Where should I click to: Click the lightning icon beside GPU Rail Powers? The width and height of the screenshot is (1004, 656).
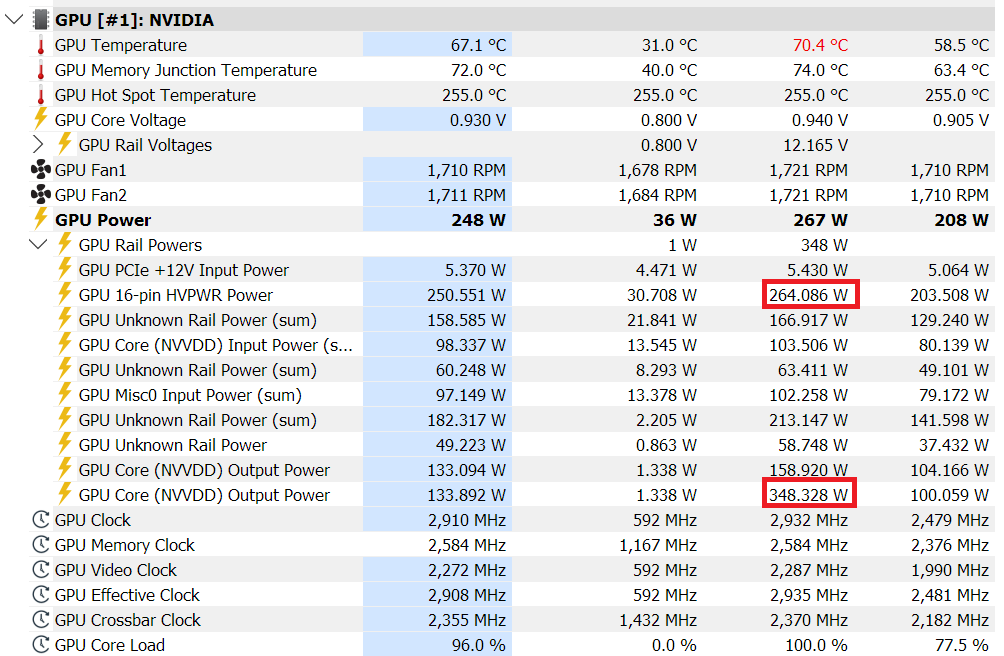pyautogui.click(x=64, y=243)
